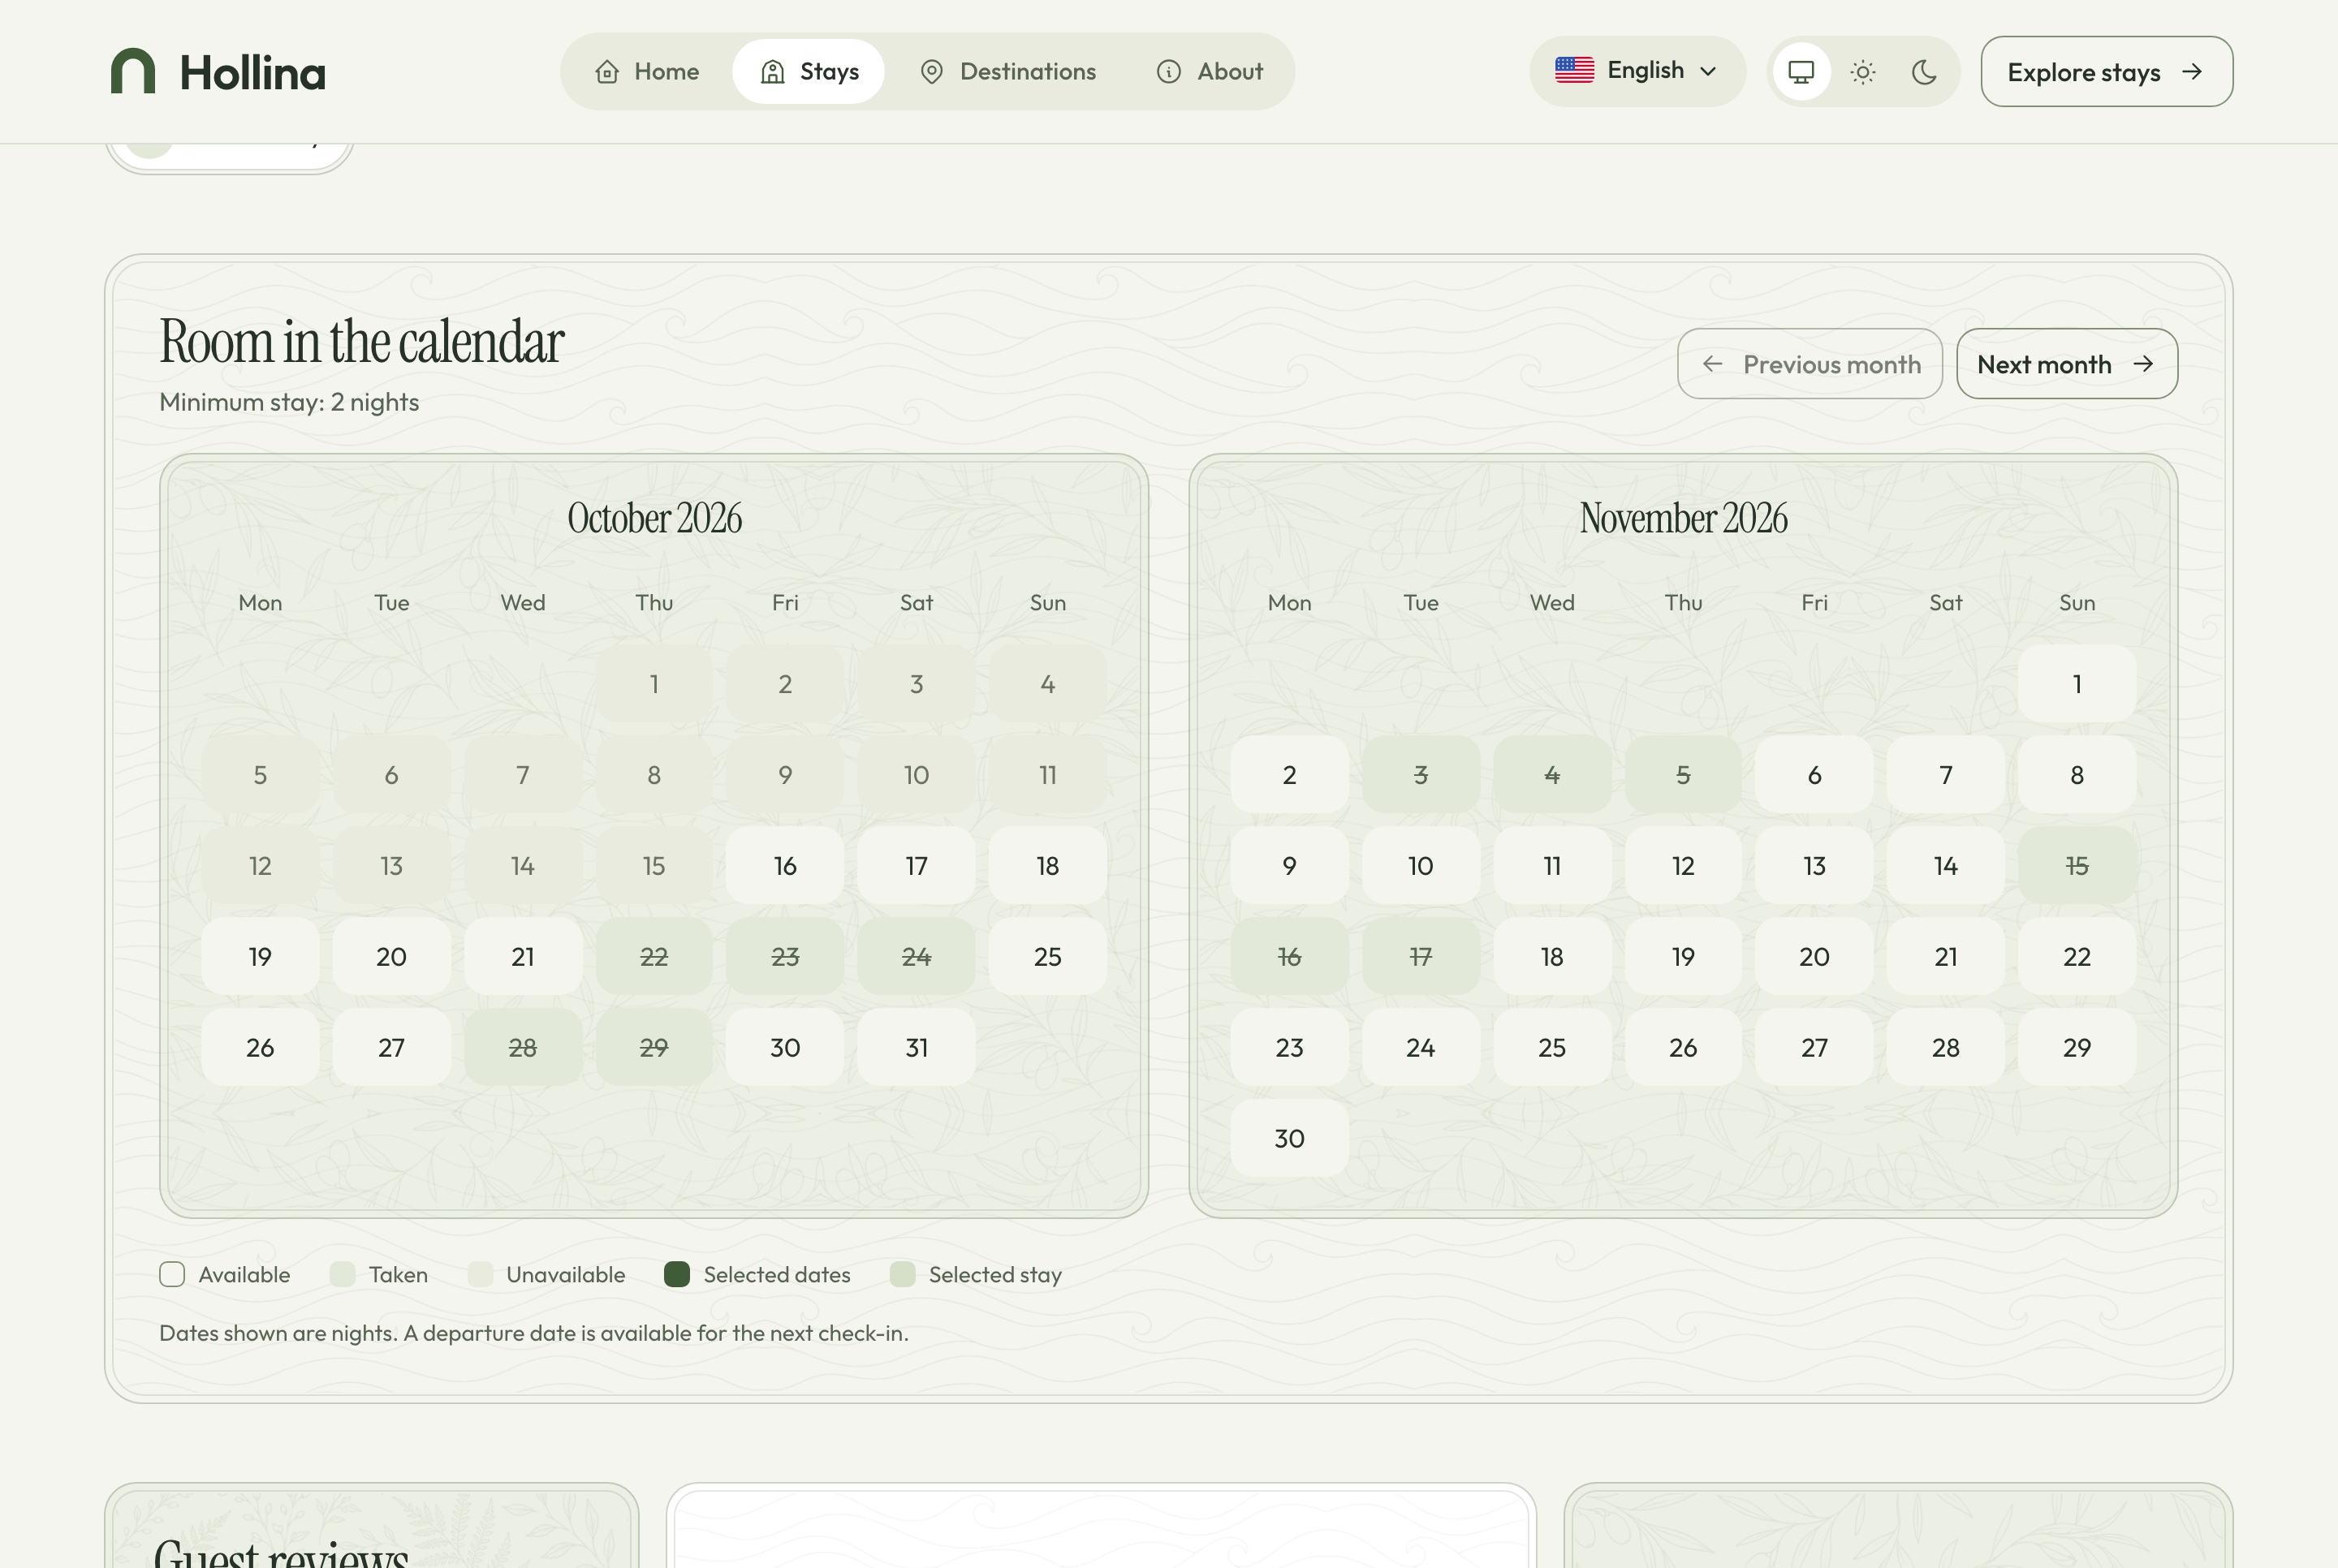Pick November 30 in the calendar
The width and height of the screenshot is (2338, 1568).
1289,1139
